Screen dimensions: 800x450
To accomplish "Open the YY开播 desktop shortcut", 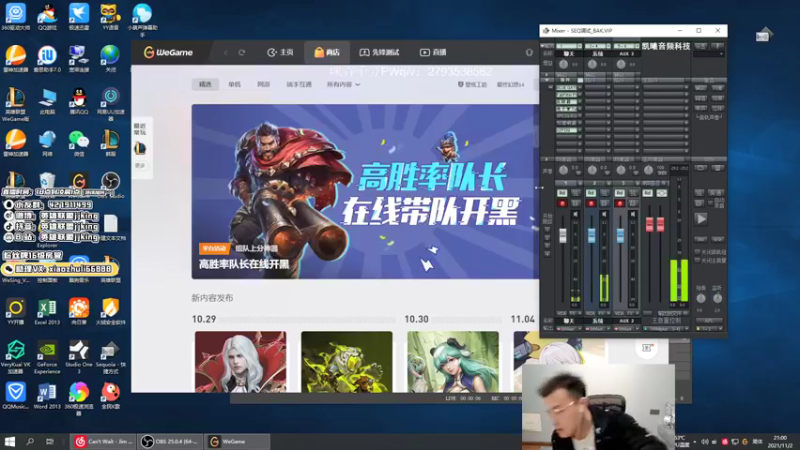I will click(15, 311).
